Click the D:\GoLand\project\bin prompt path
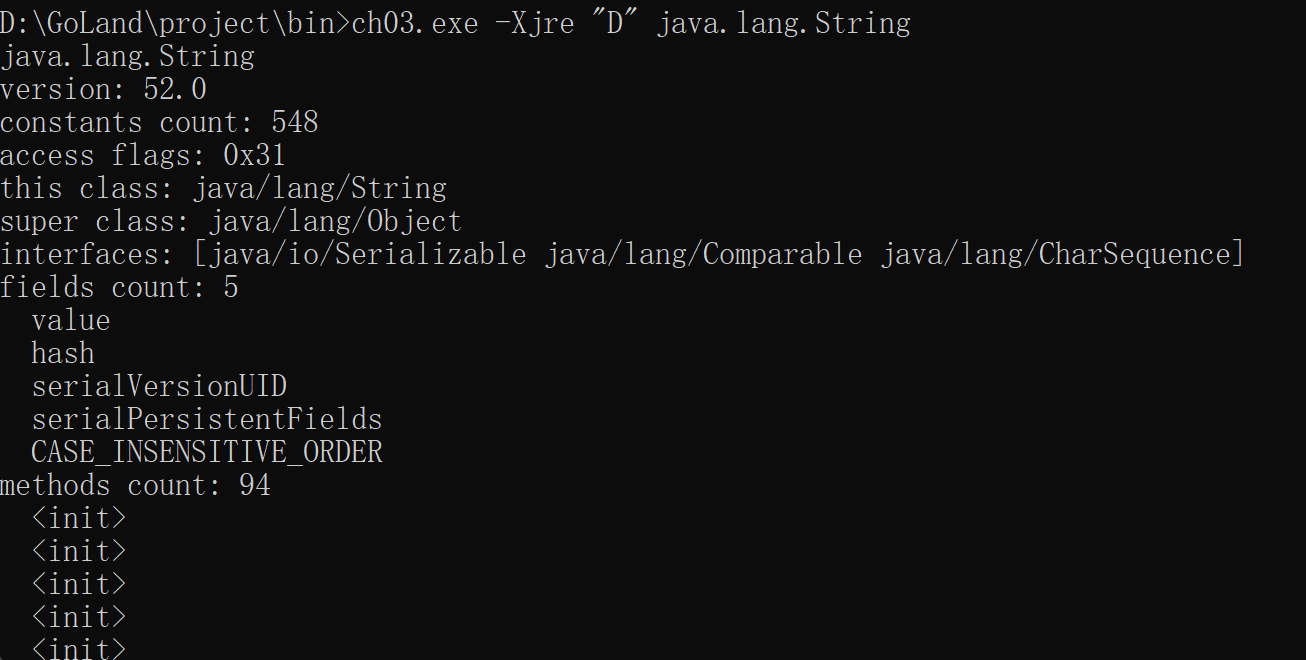Screen dimensions: 1306x660 click(168, 23)
